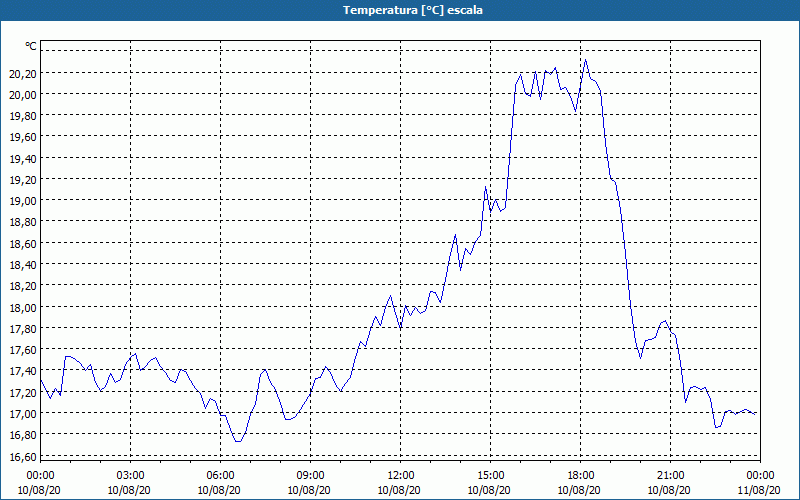Click the 16,60 bottom axis label

pos(23,457)
